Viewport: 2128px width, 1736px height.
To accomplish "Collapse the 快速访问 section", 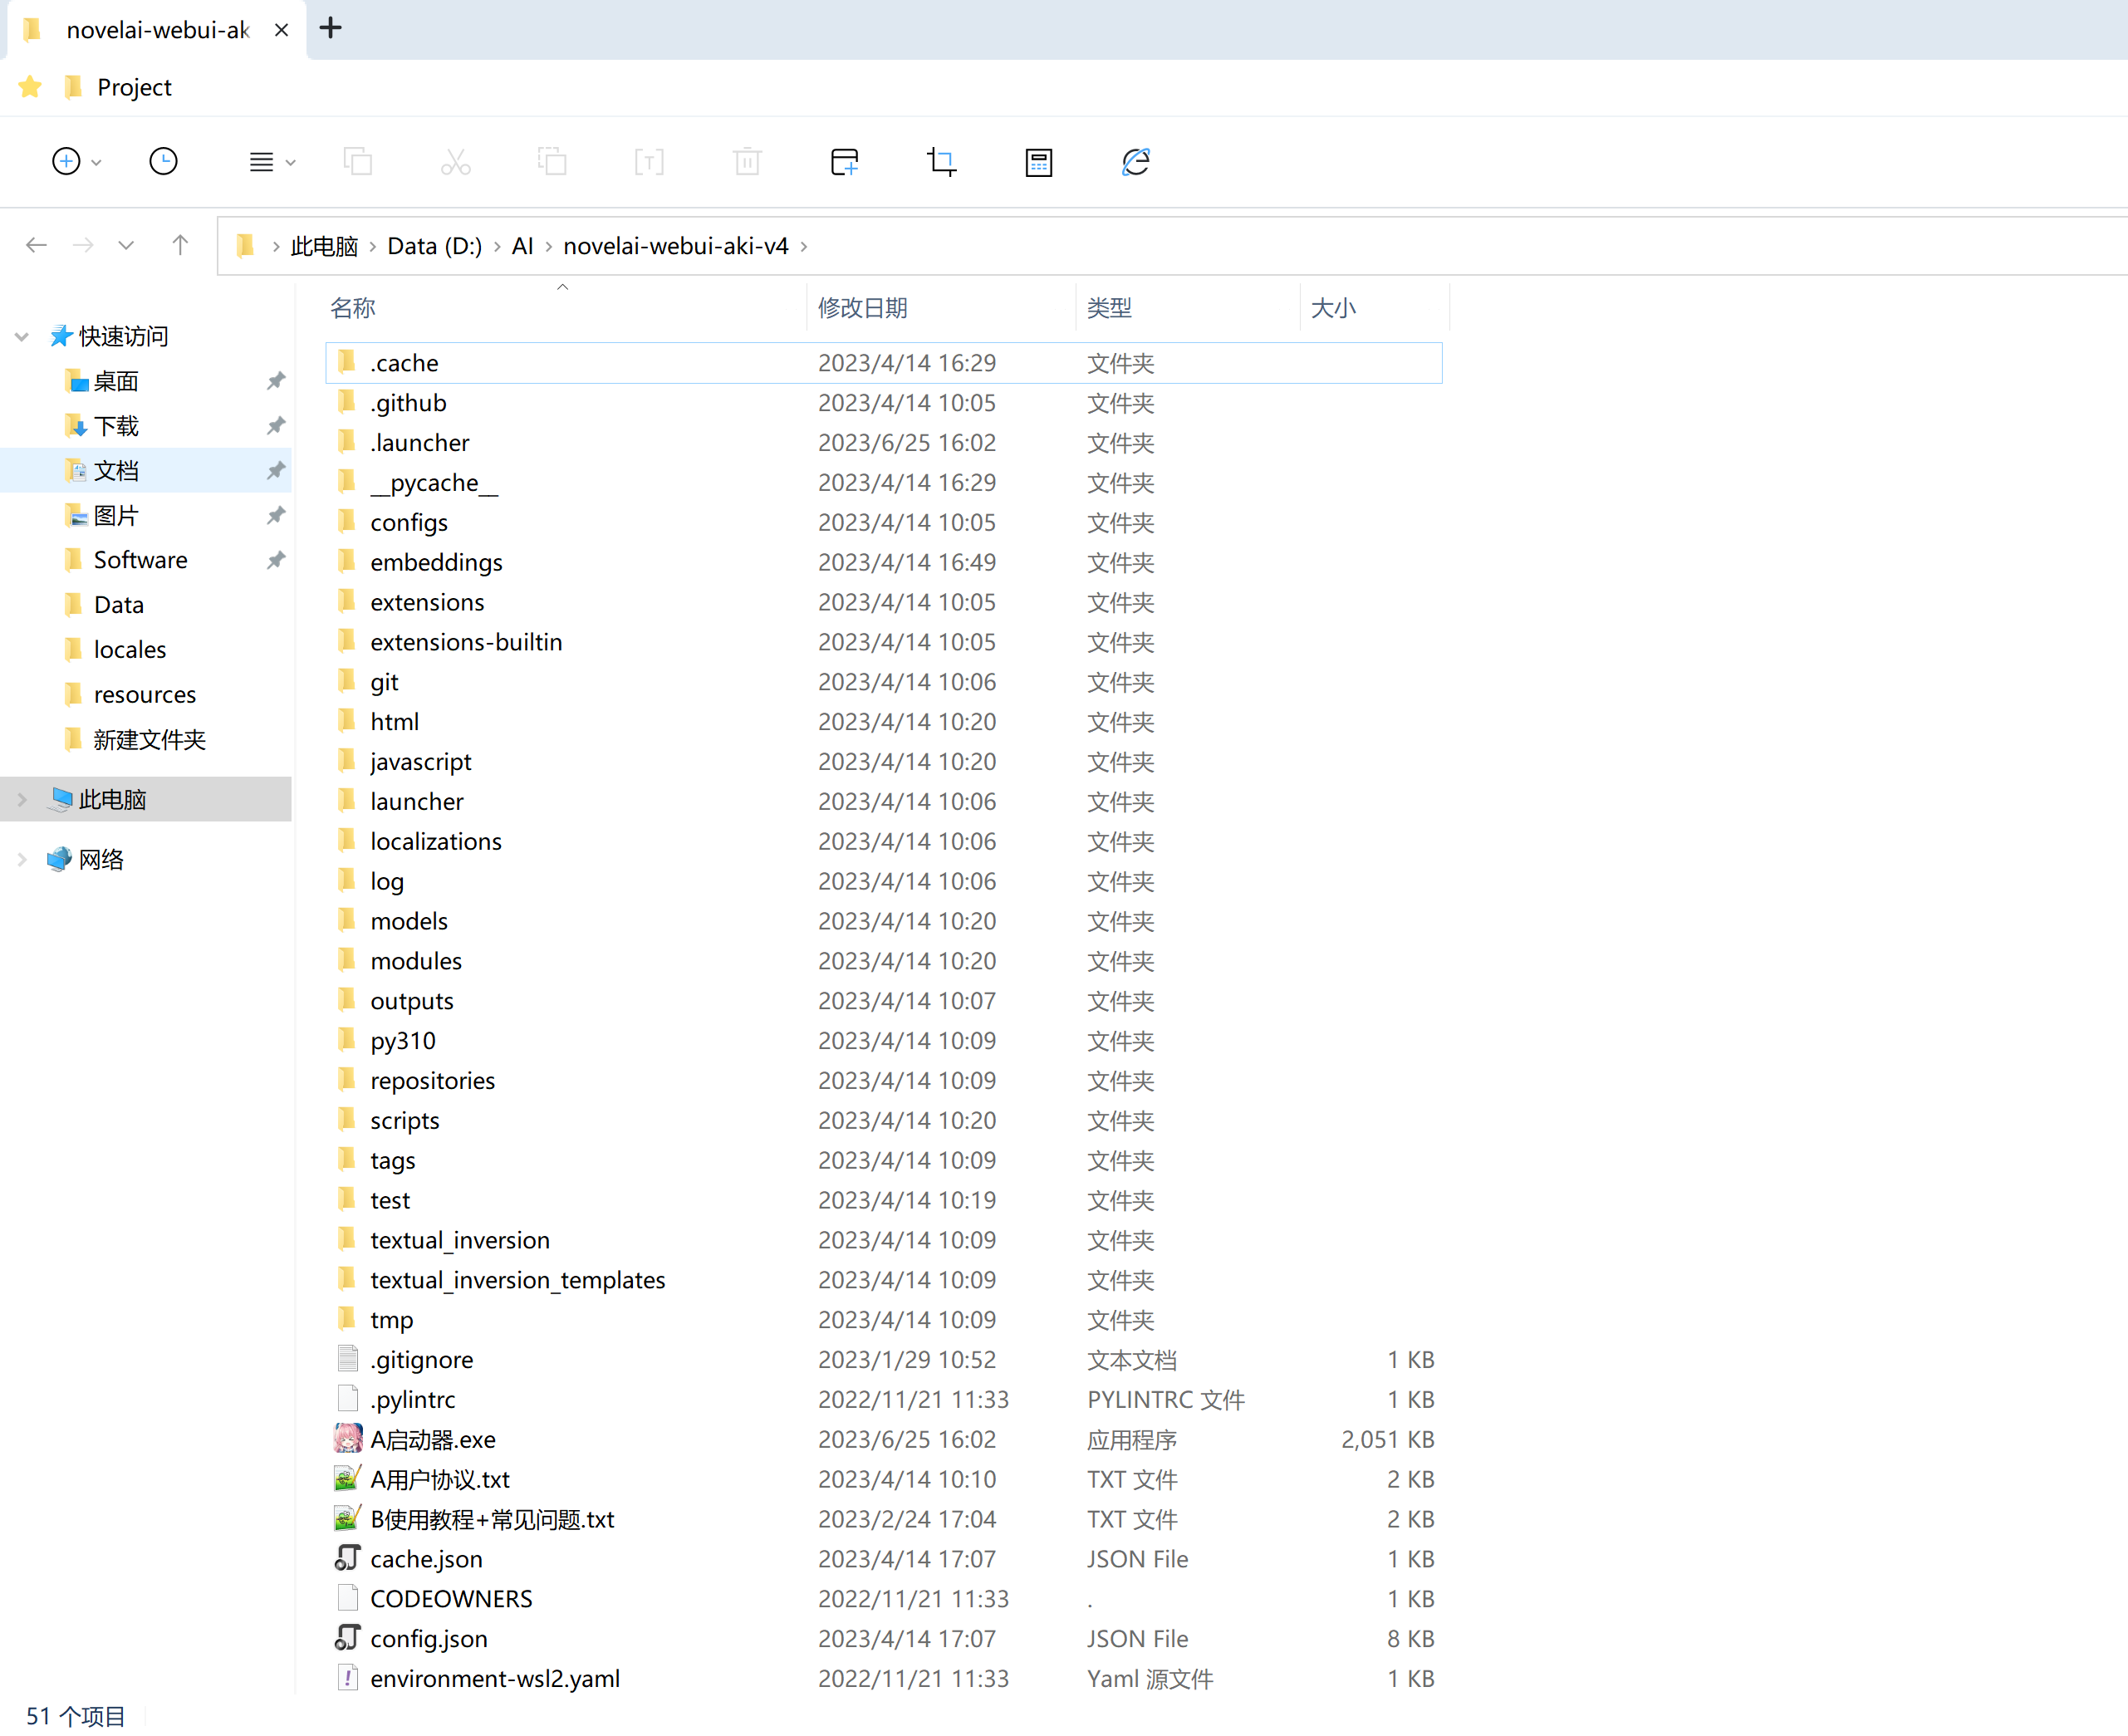I will [22, 336].
